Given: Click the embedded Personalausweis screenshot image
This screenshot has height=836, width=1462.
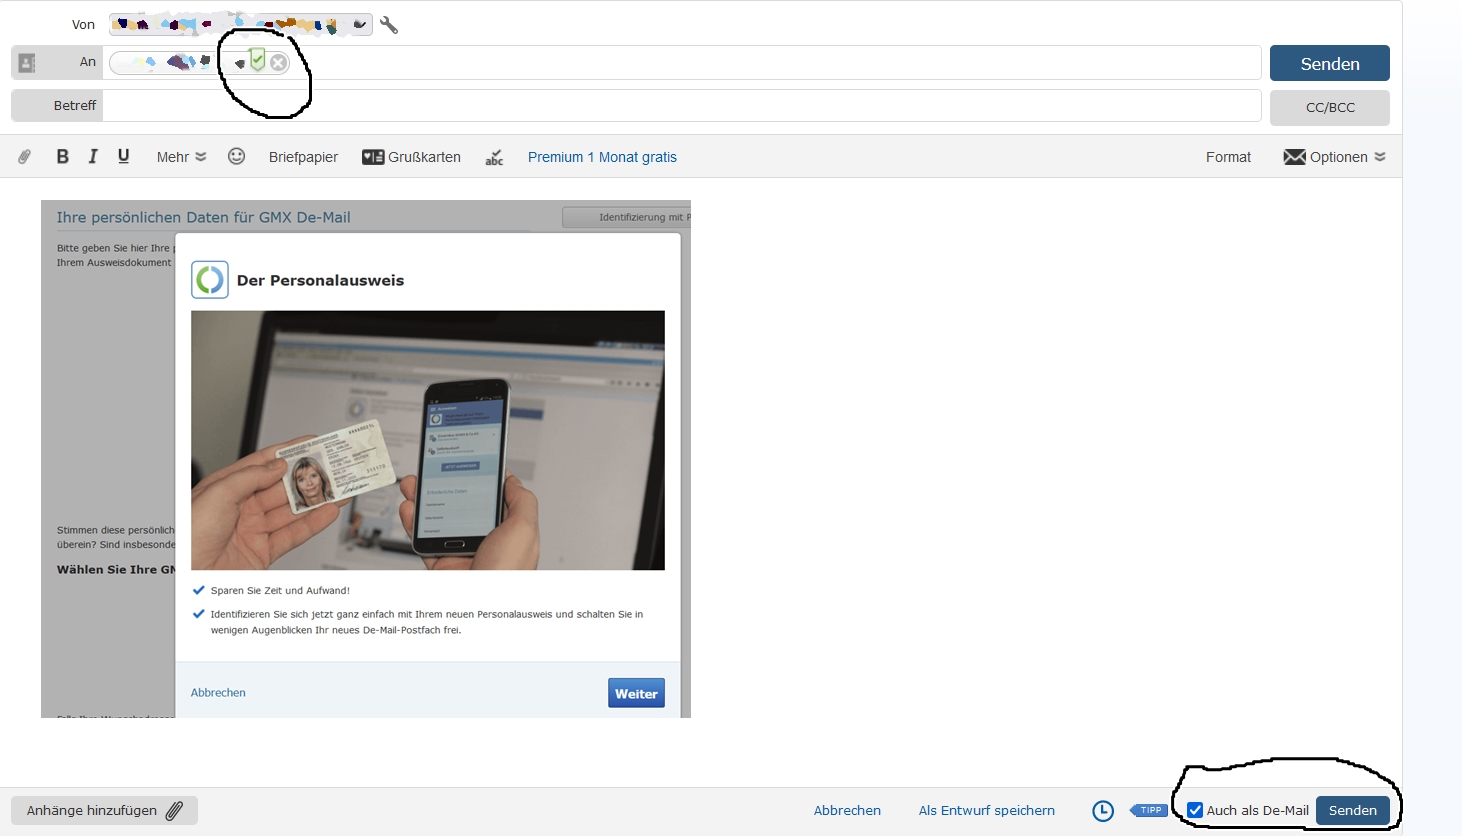Looking at the screenshot, I should pyautogui.click(x=366, y=459).
